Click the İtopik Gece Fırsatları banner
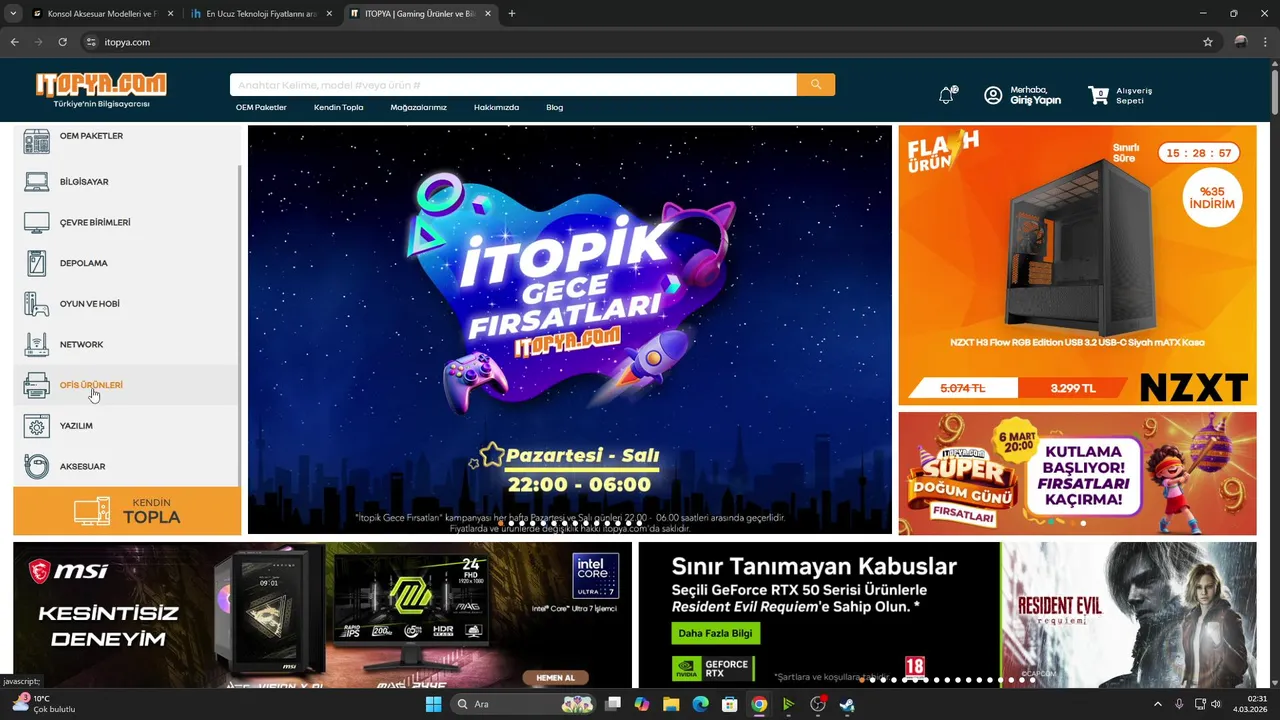Screen dimensions: 1280x720 [569, 329]
